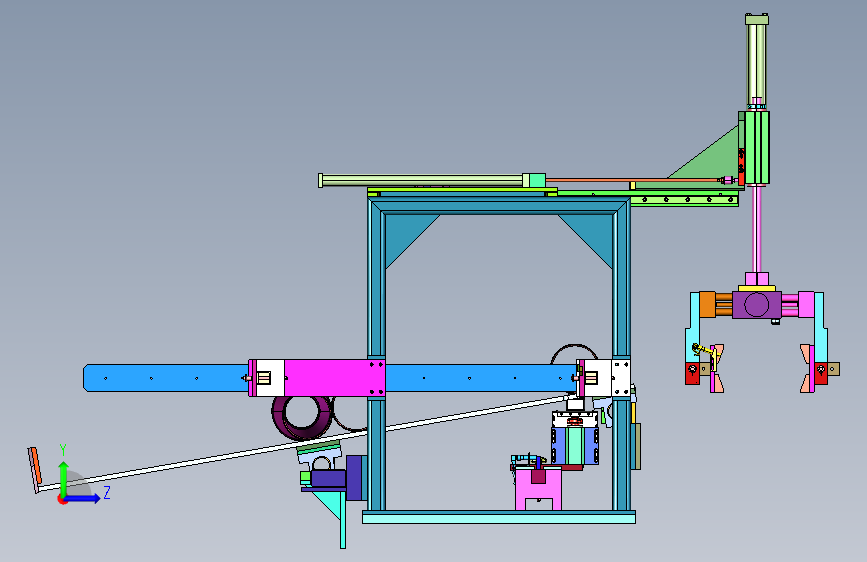Image resolution: width=867 pixels, height=562 pixels.
Task: Select the tall vertical pneumatic cylinder at top
Action: tap(756, 61)
